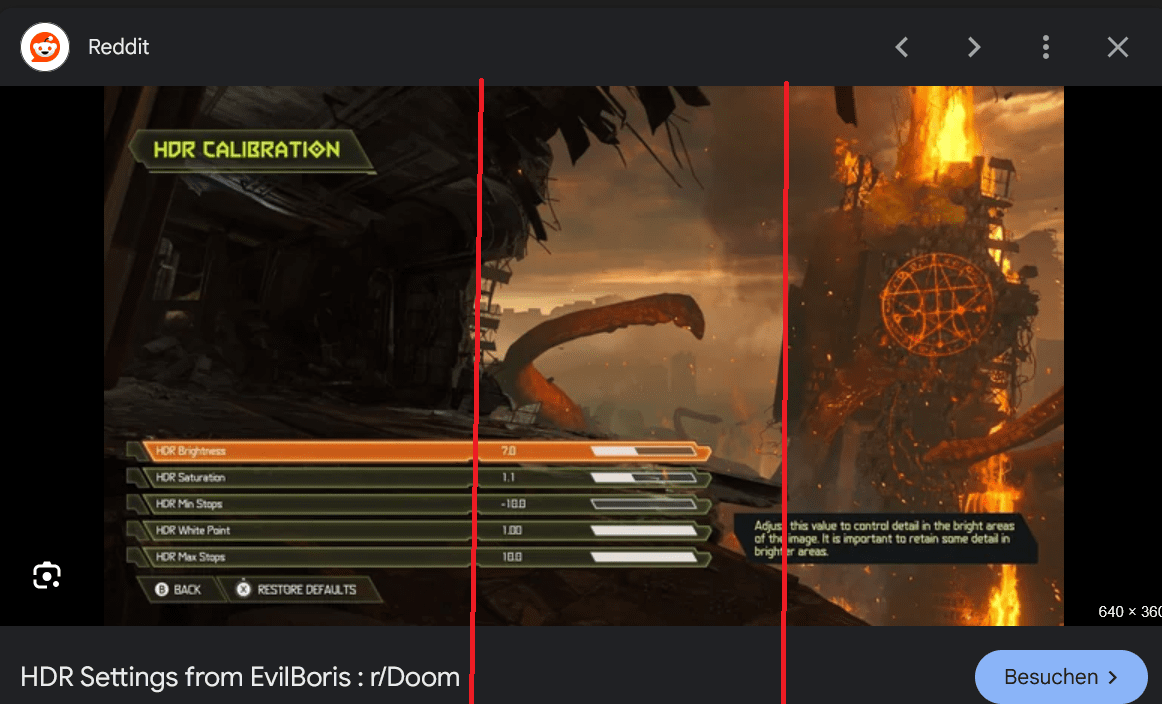Go to the next image with right chevron

(974, 47)
